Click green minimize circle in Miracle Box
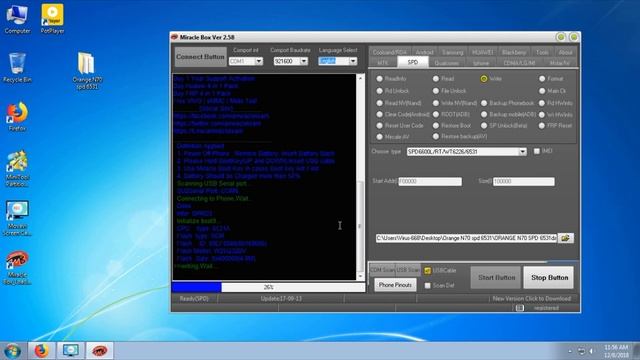Image resolution: width=640 pixels, height=360 pixels. pos(561,37)
